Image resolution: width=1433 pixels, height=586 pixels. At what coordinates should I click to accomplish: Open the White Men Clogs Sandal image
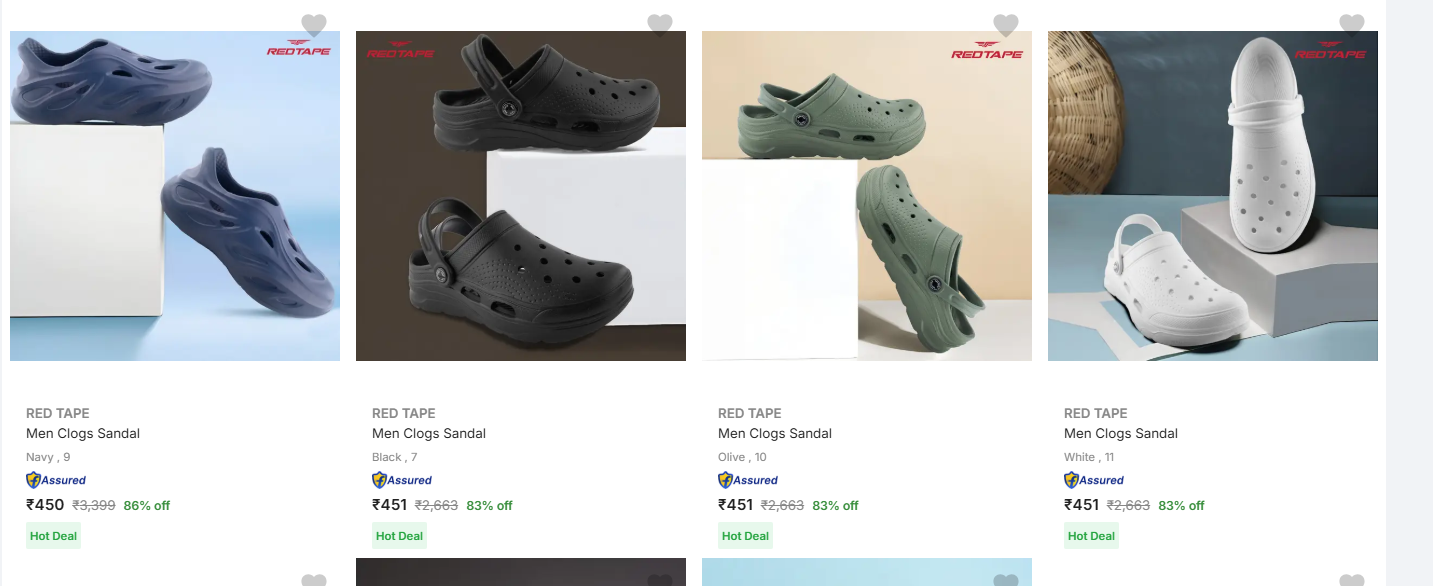tap(1213, 196)
